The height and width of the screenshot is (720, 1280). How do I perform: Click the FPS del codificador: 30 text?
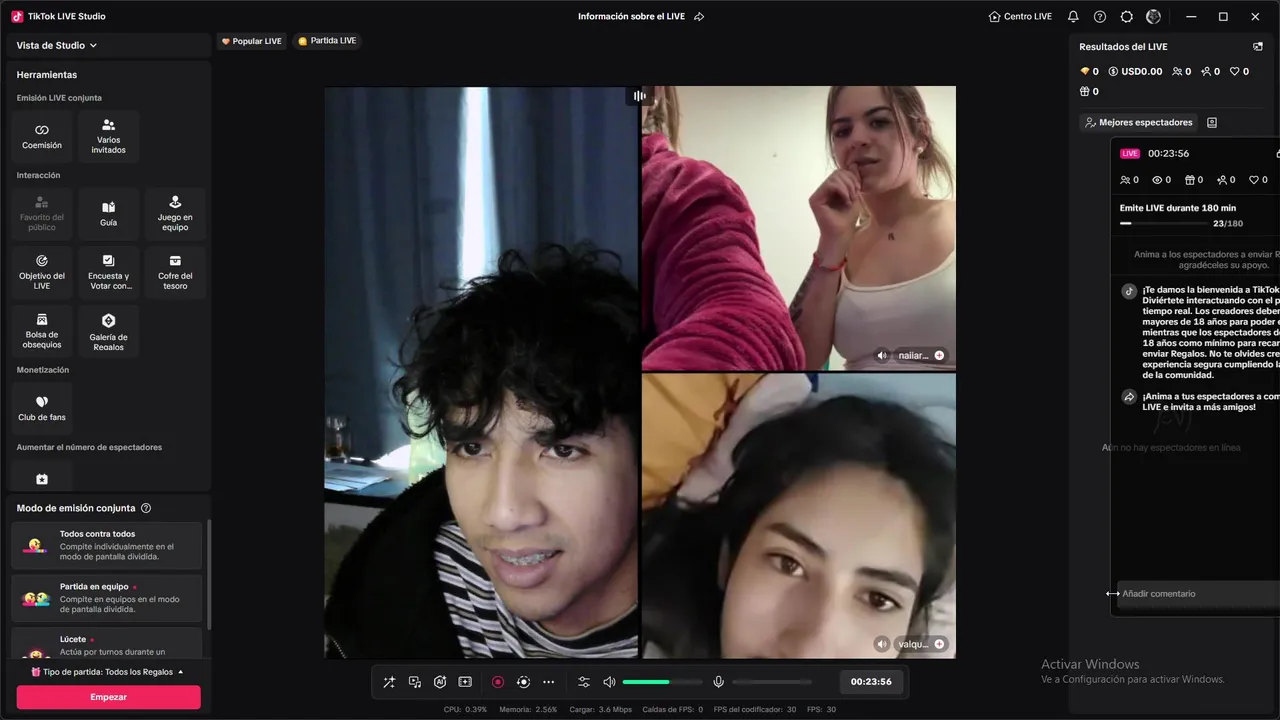[x=755, y=710]
